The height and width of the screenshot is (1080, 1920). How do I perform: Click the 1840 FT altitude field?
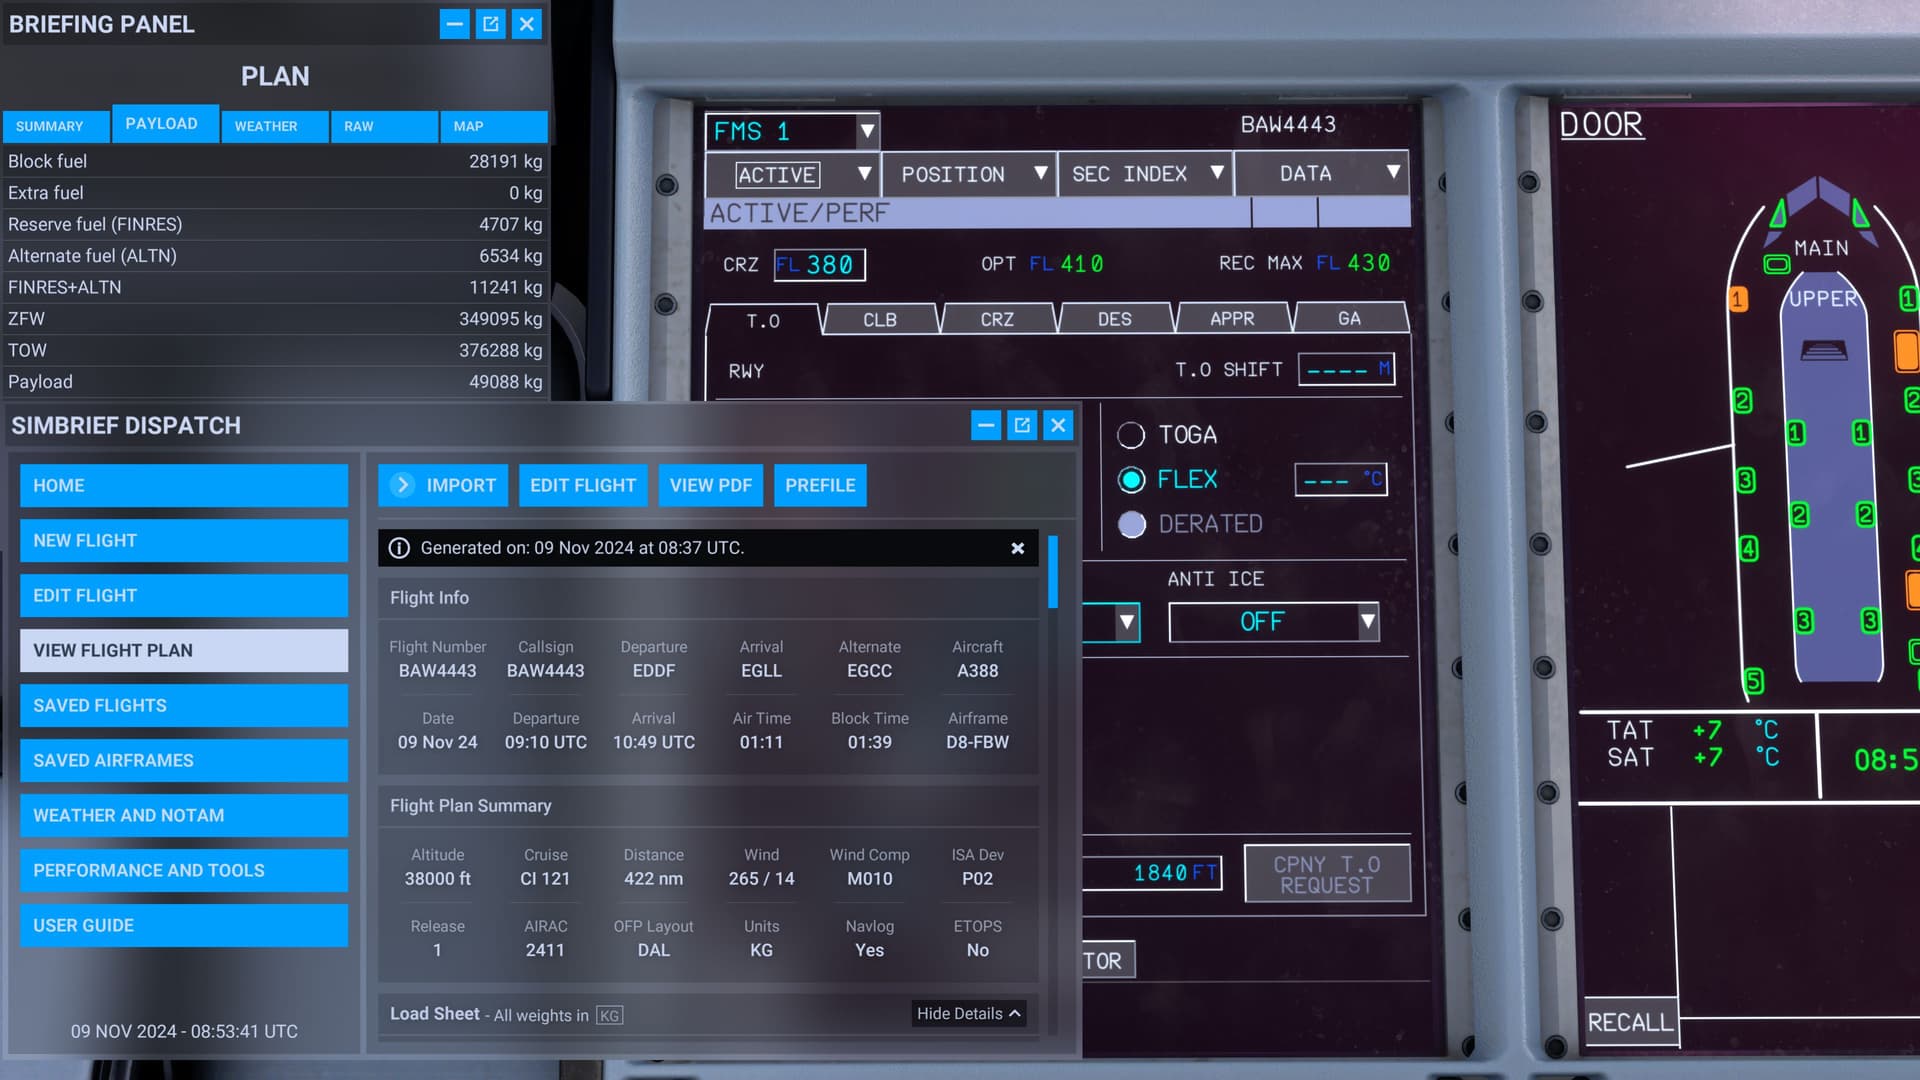point(1153,873)
